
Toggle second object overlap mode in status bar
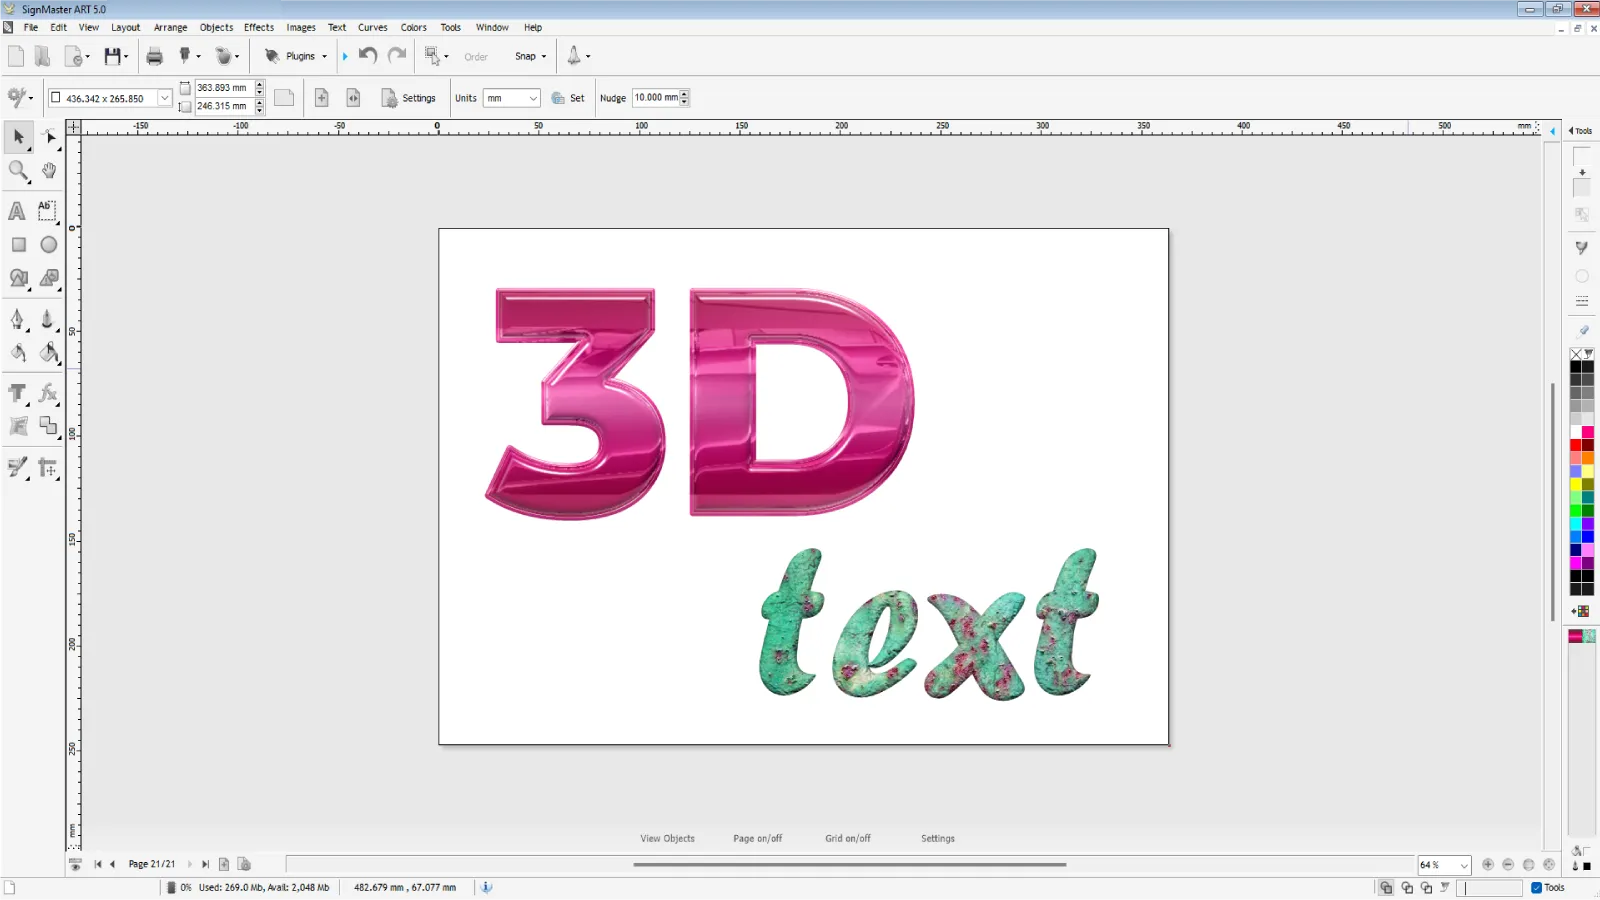tap(1407, 888)
